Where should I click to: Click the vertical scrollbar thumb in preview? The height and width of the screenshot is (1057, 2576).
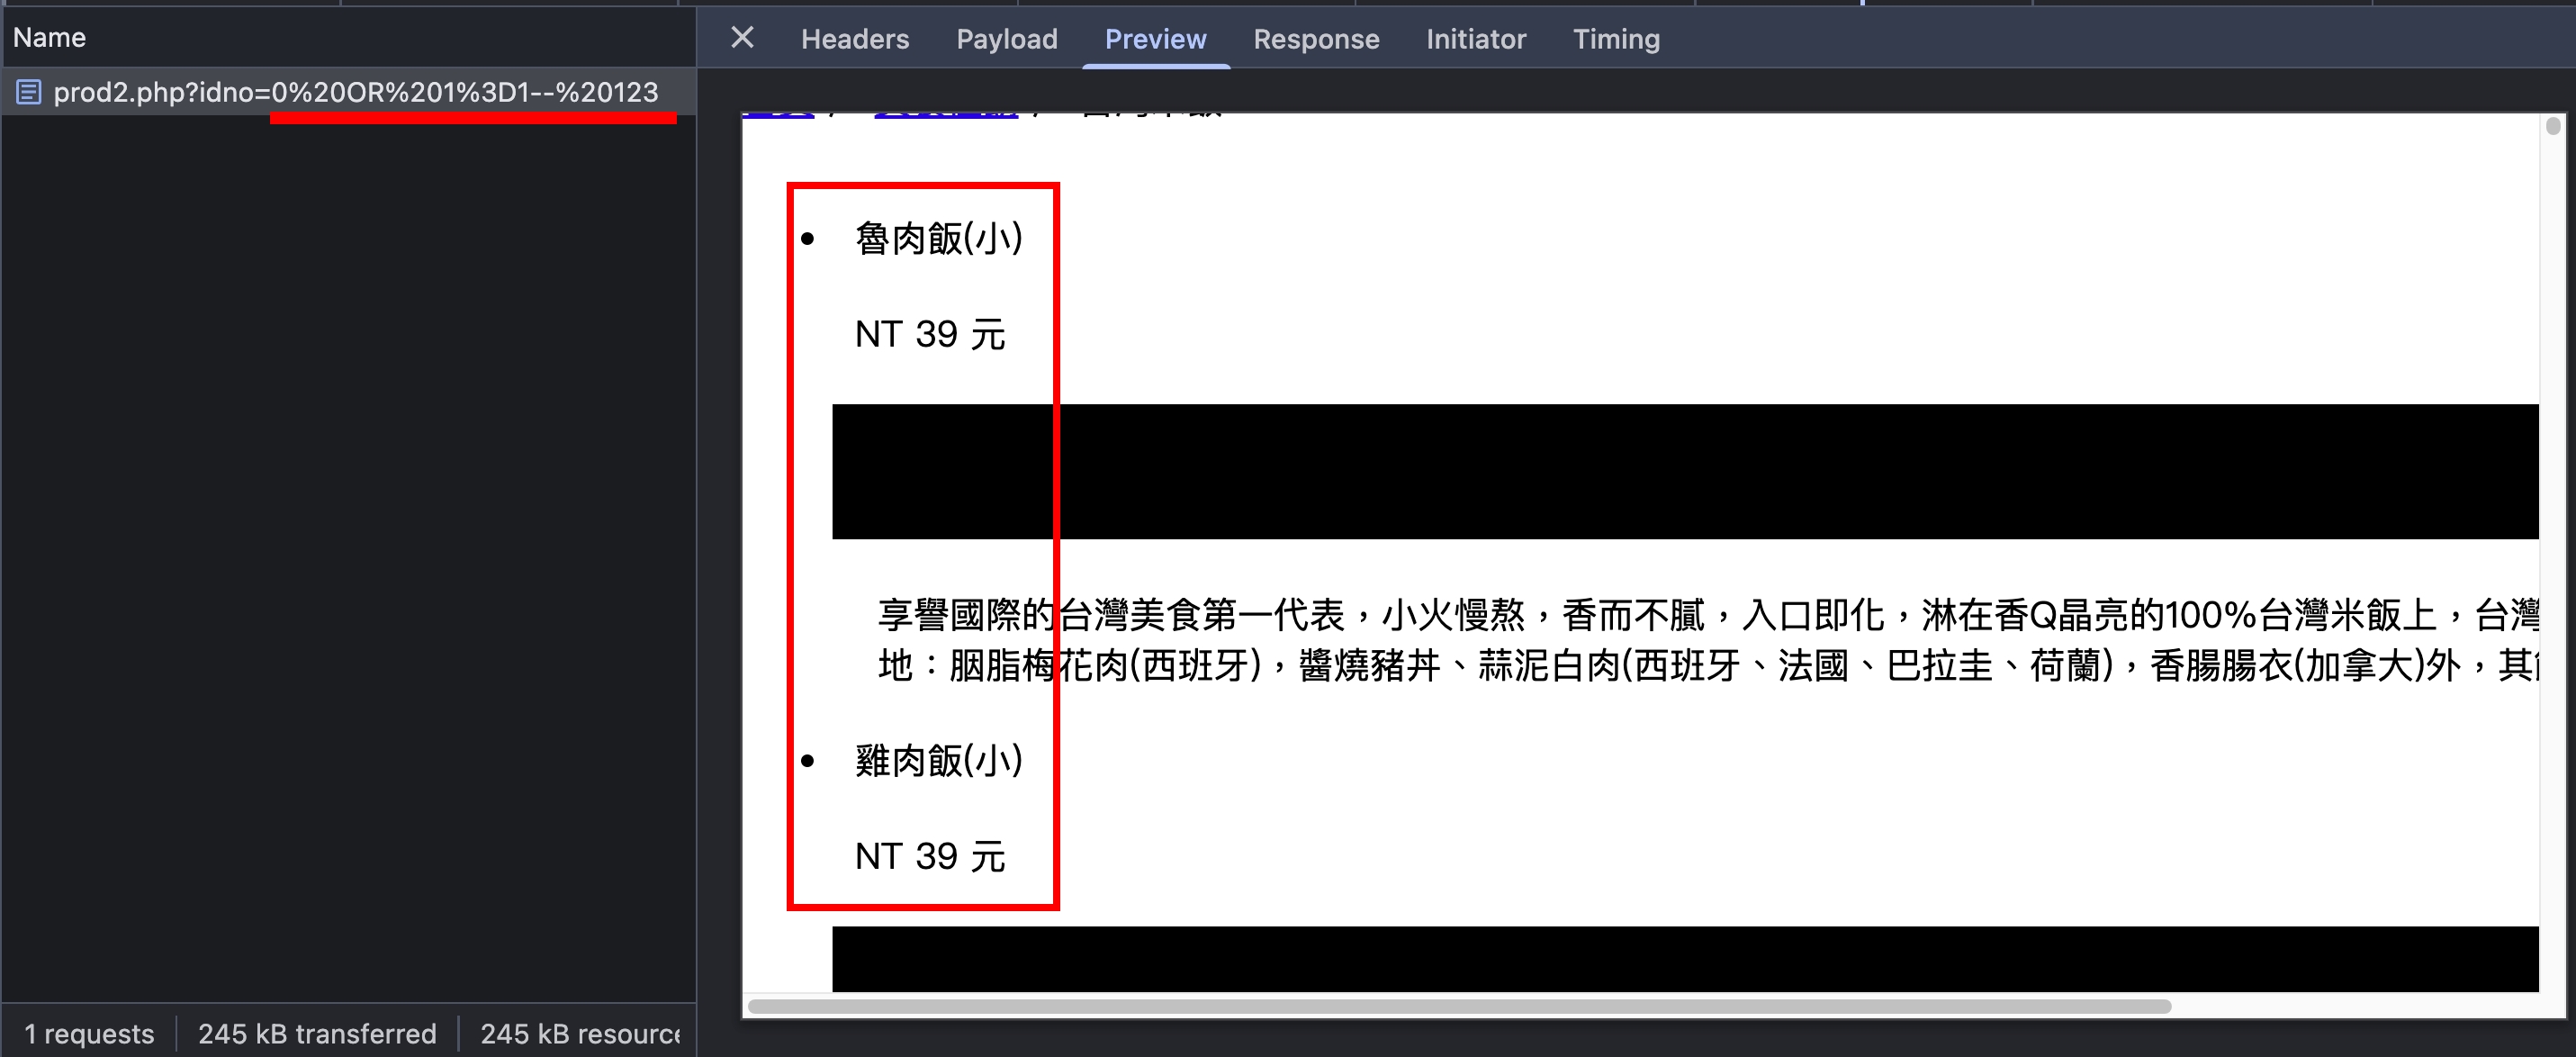click(2553, 126)
